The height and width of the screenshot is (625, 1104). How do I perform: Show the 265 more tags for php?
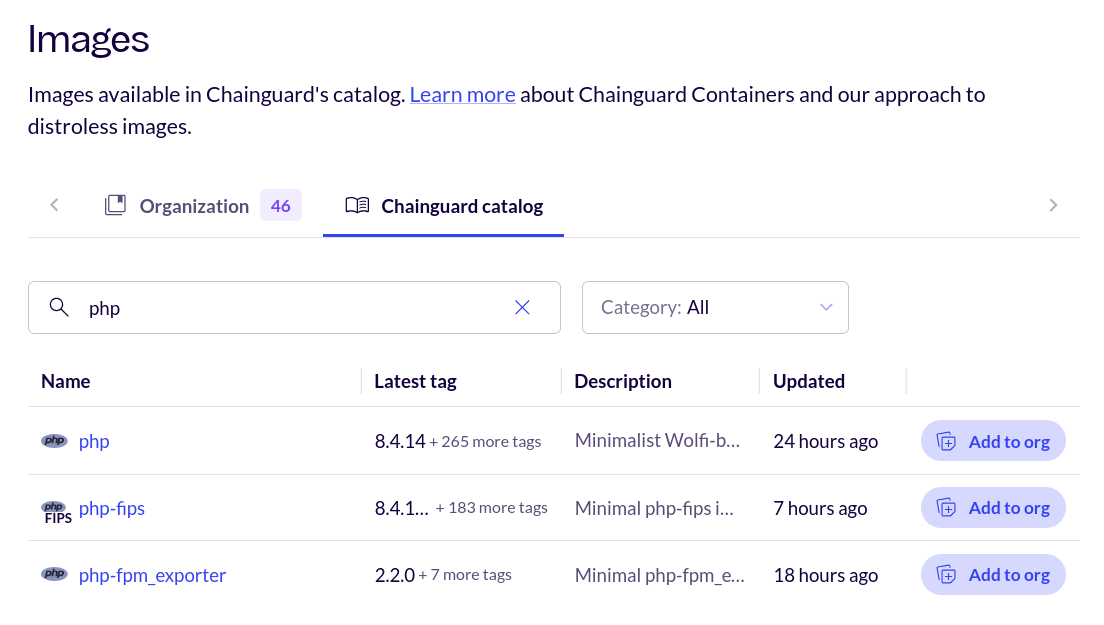point(483,441)
